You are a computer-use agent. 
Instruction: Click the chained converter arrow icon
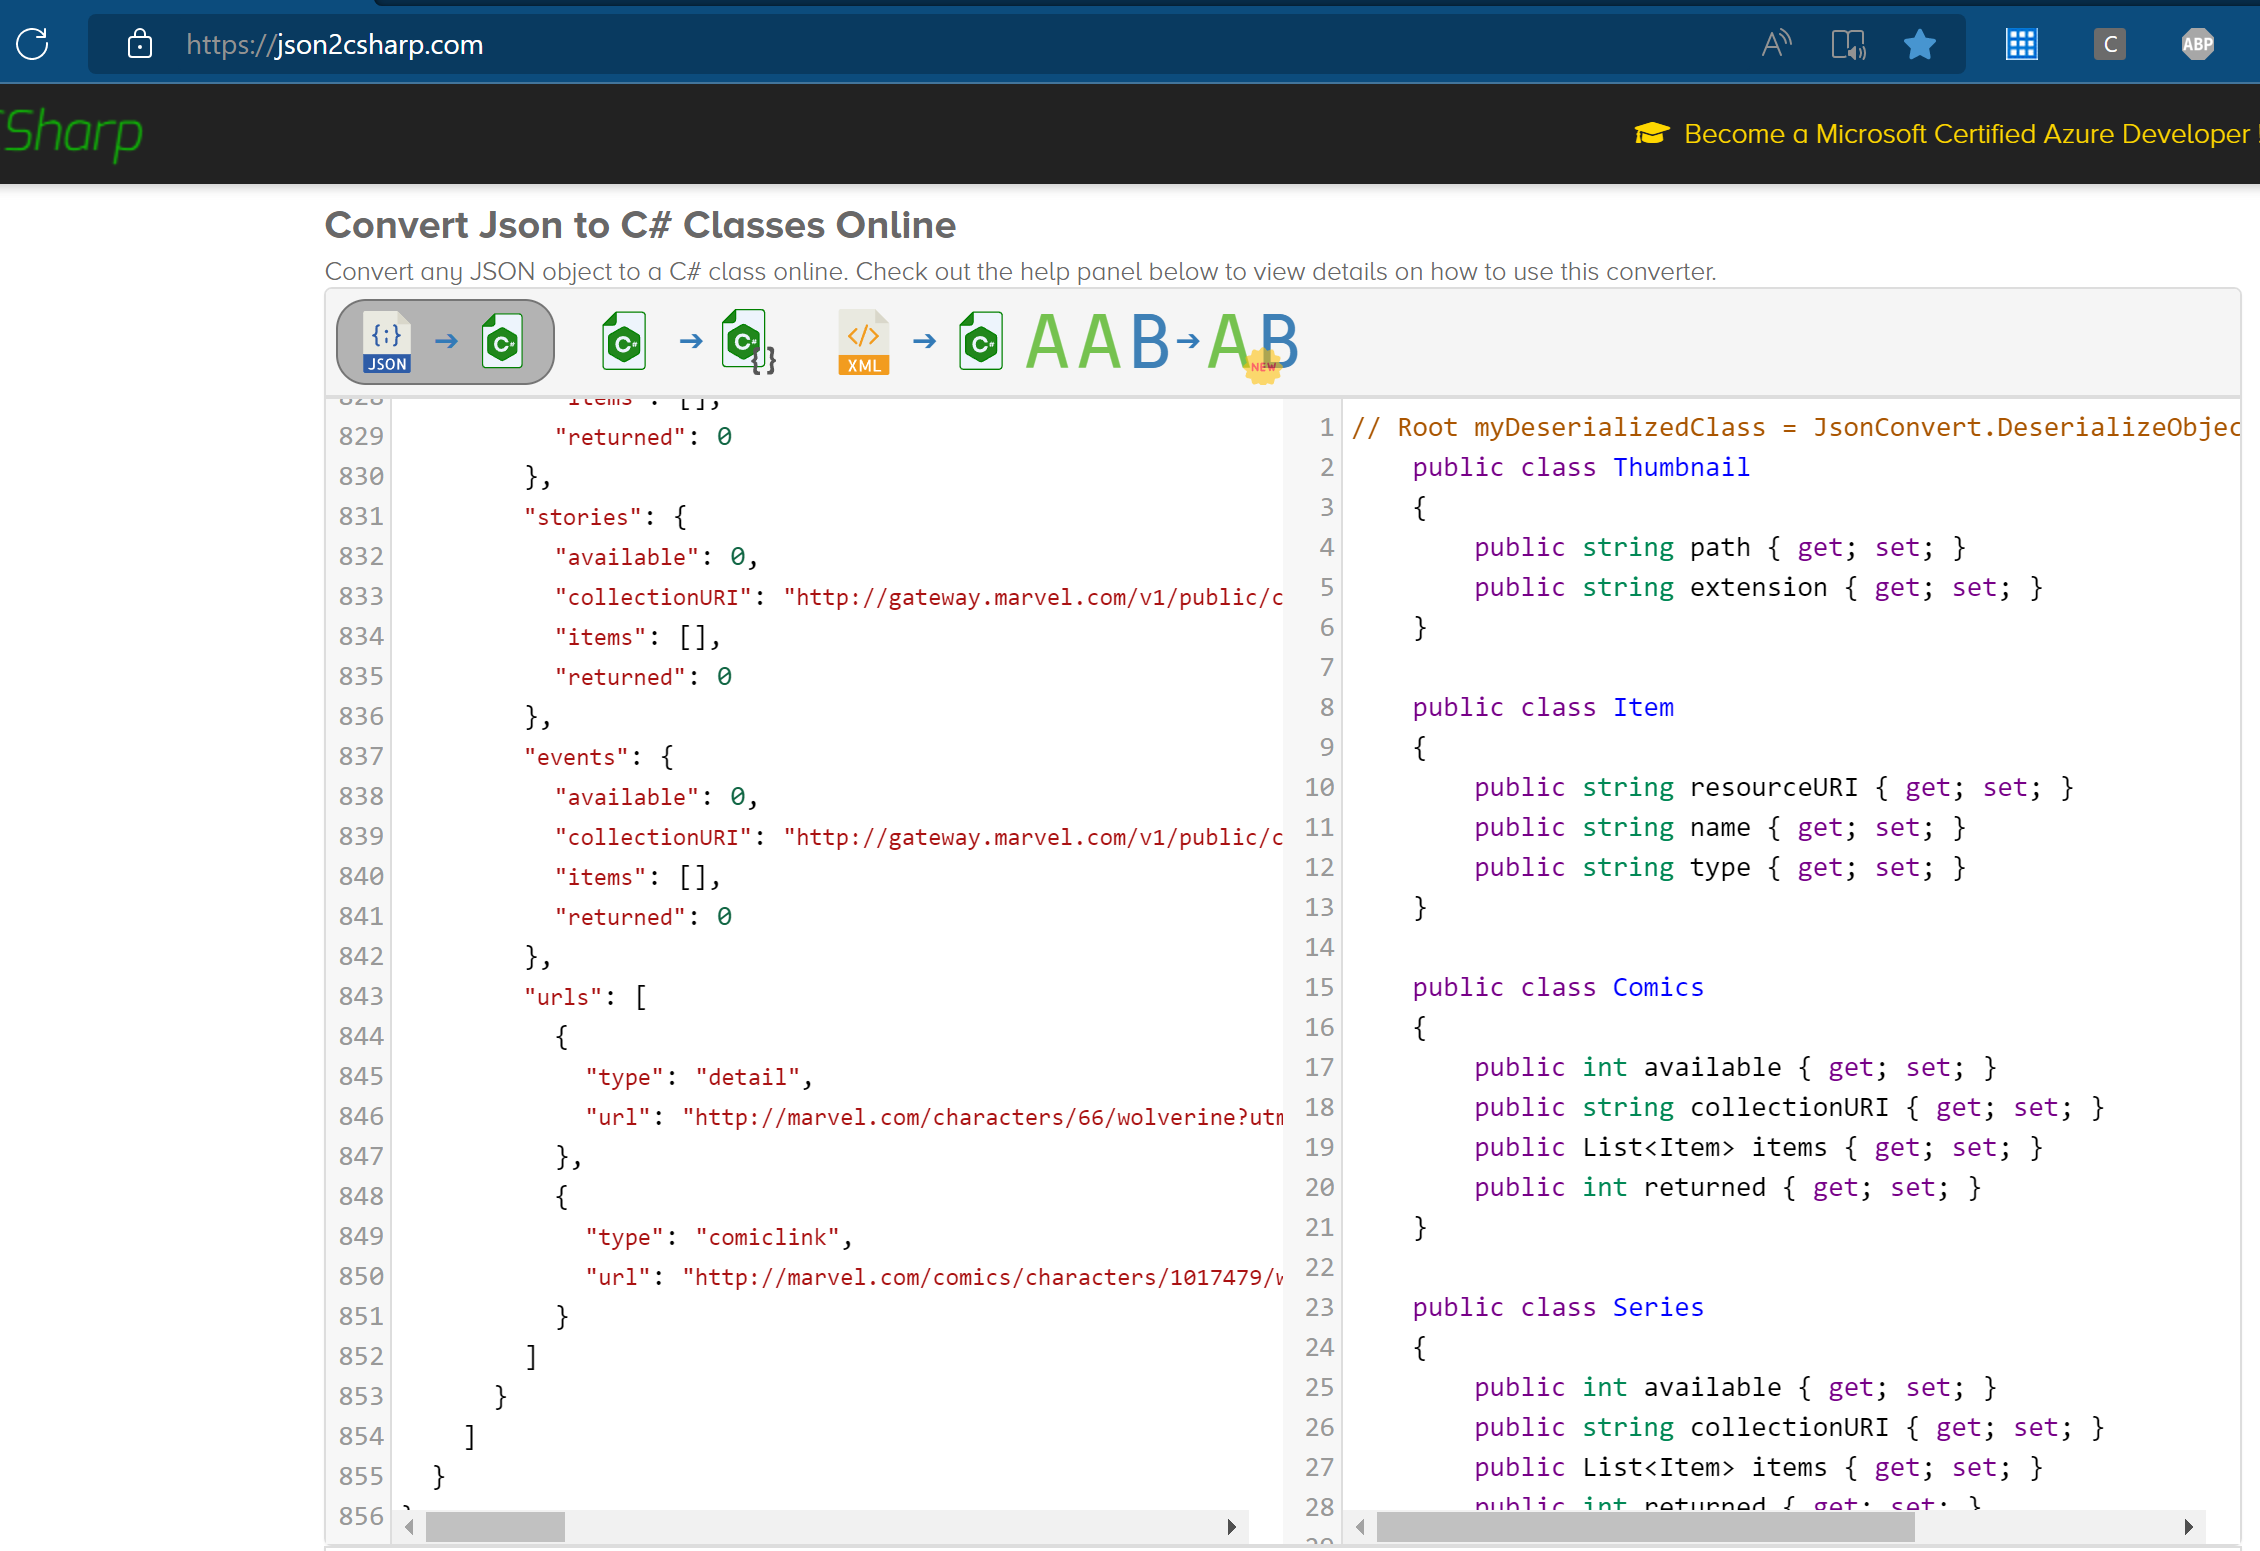pos(687,342)
